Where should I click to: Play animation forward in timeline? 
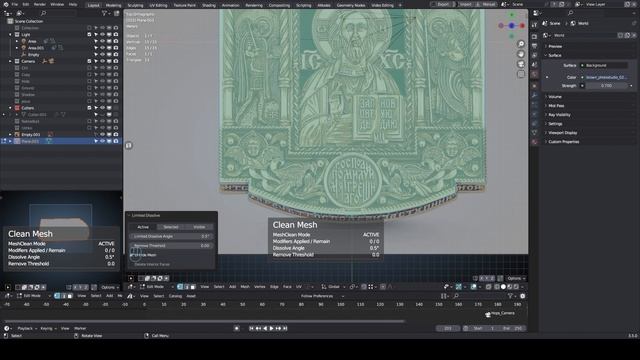(x=272, y=328)
